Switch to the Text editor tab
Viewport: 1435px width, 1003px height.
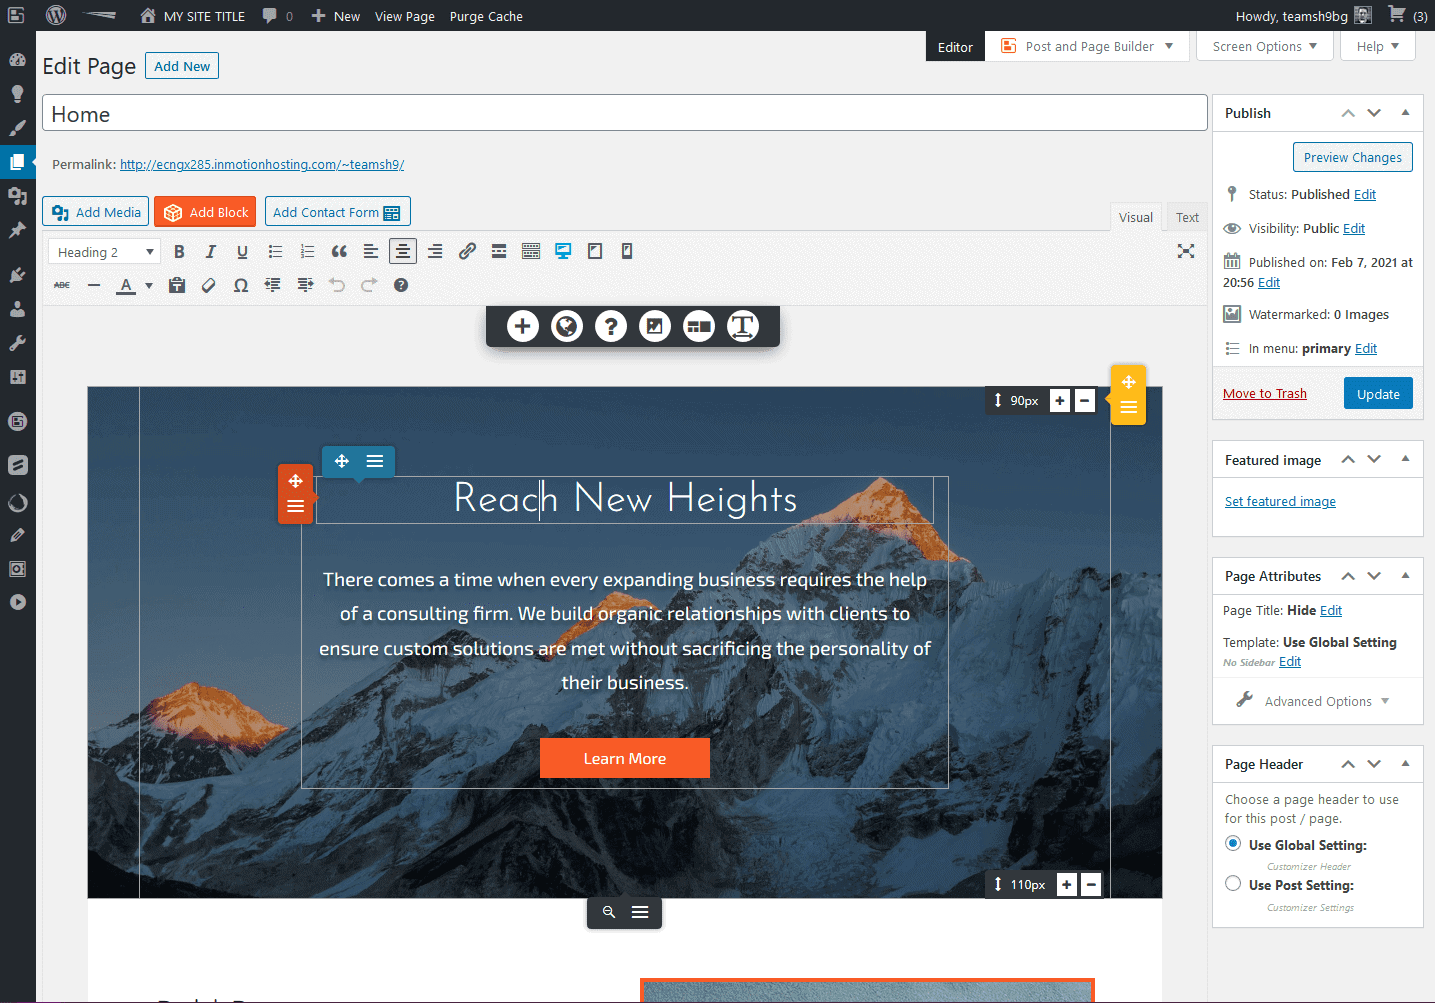[x=1187, y=217]
